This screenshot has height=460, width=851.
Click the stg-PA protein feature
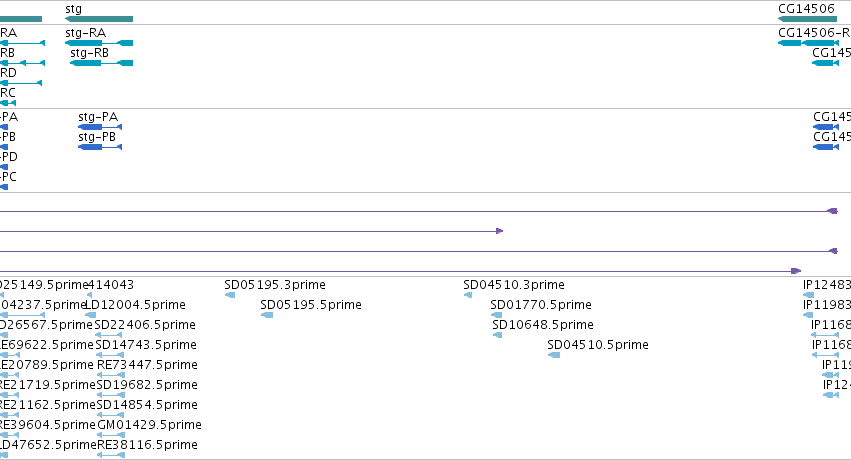click(x=100, y=127)
